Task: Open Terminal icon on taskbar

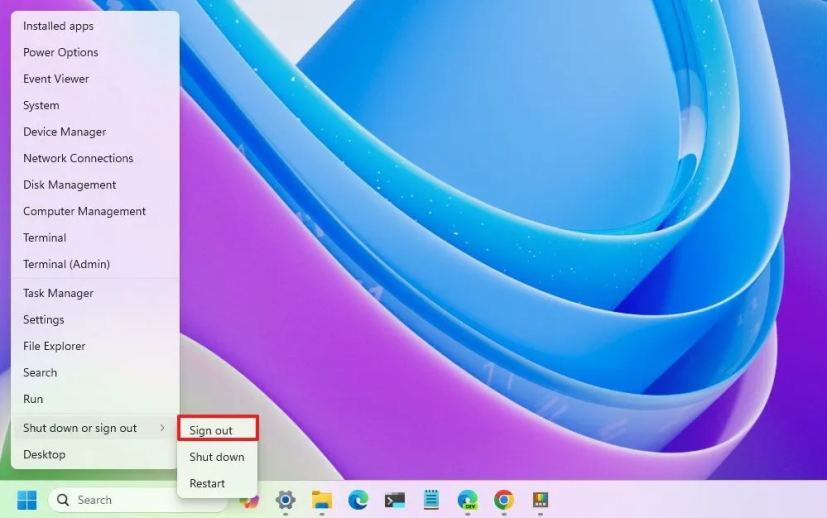Action: (x=395, y=500)
